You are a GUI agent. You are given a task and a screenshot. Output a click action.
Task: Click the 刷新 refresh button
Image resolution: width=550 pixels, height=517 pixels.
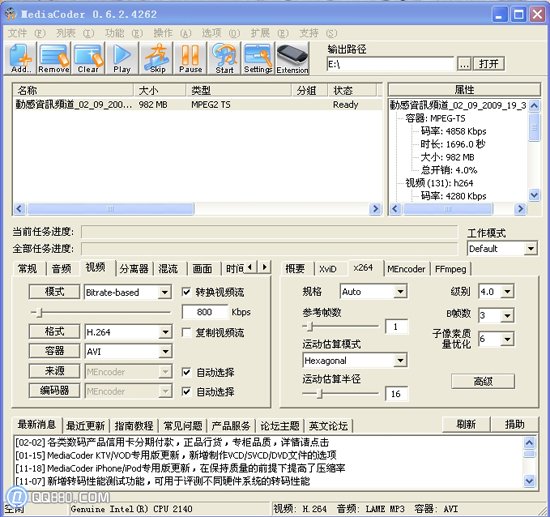(466, 424)
